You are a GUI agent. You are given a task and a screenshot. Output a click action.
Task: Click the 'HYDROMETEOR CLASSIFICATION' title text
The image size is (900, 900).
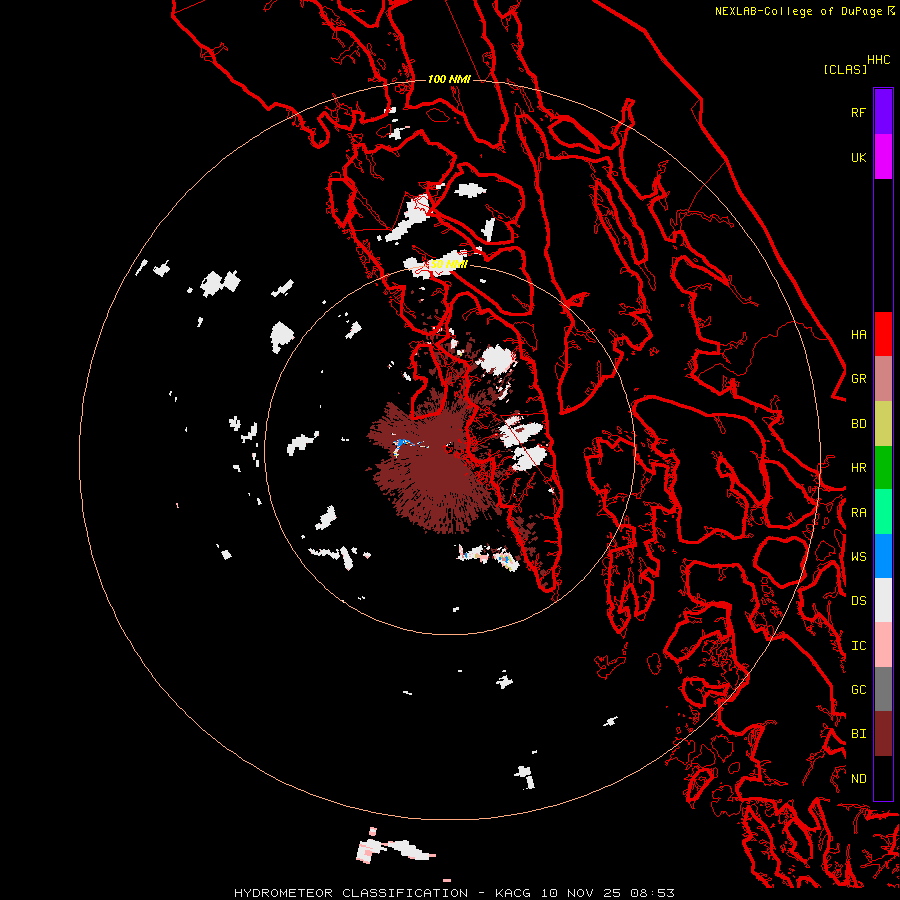pos(351,893)
